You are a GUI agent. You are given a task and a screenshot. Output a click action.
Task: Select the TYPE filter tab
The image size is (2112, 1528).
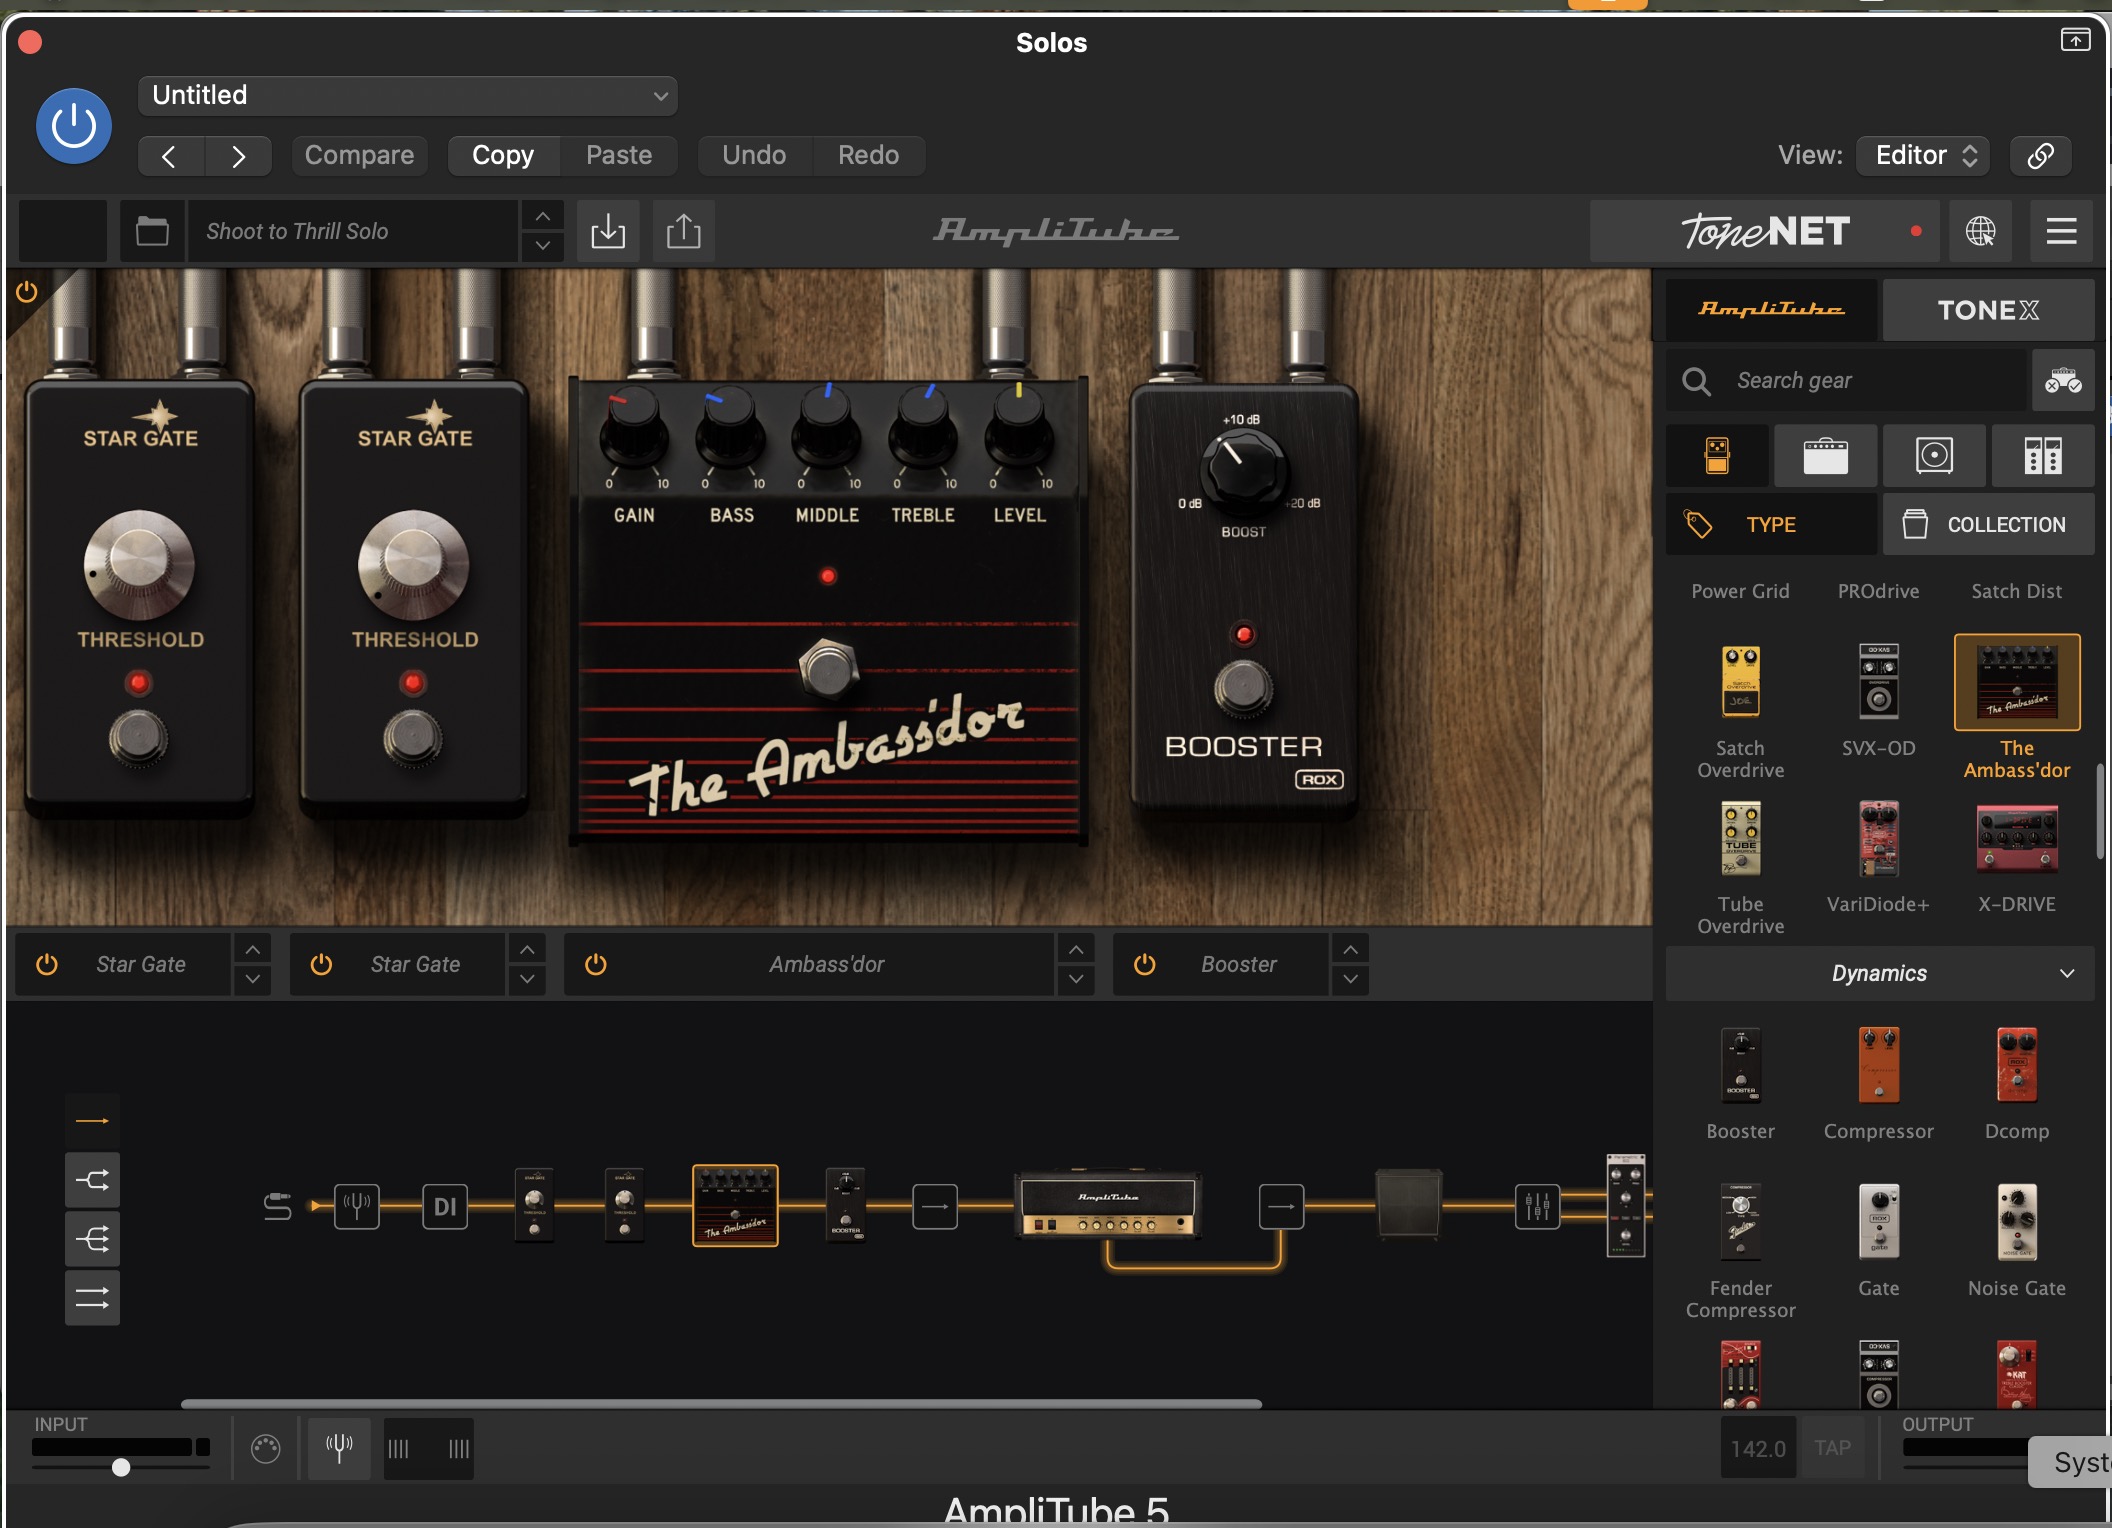click(1771, 525)
